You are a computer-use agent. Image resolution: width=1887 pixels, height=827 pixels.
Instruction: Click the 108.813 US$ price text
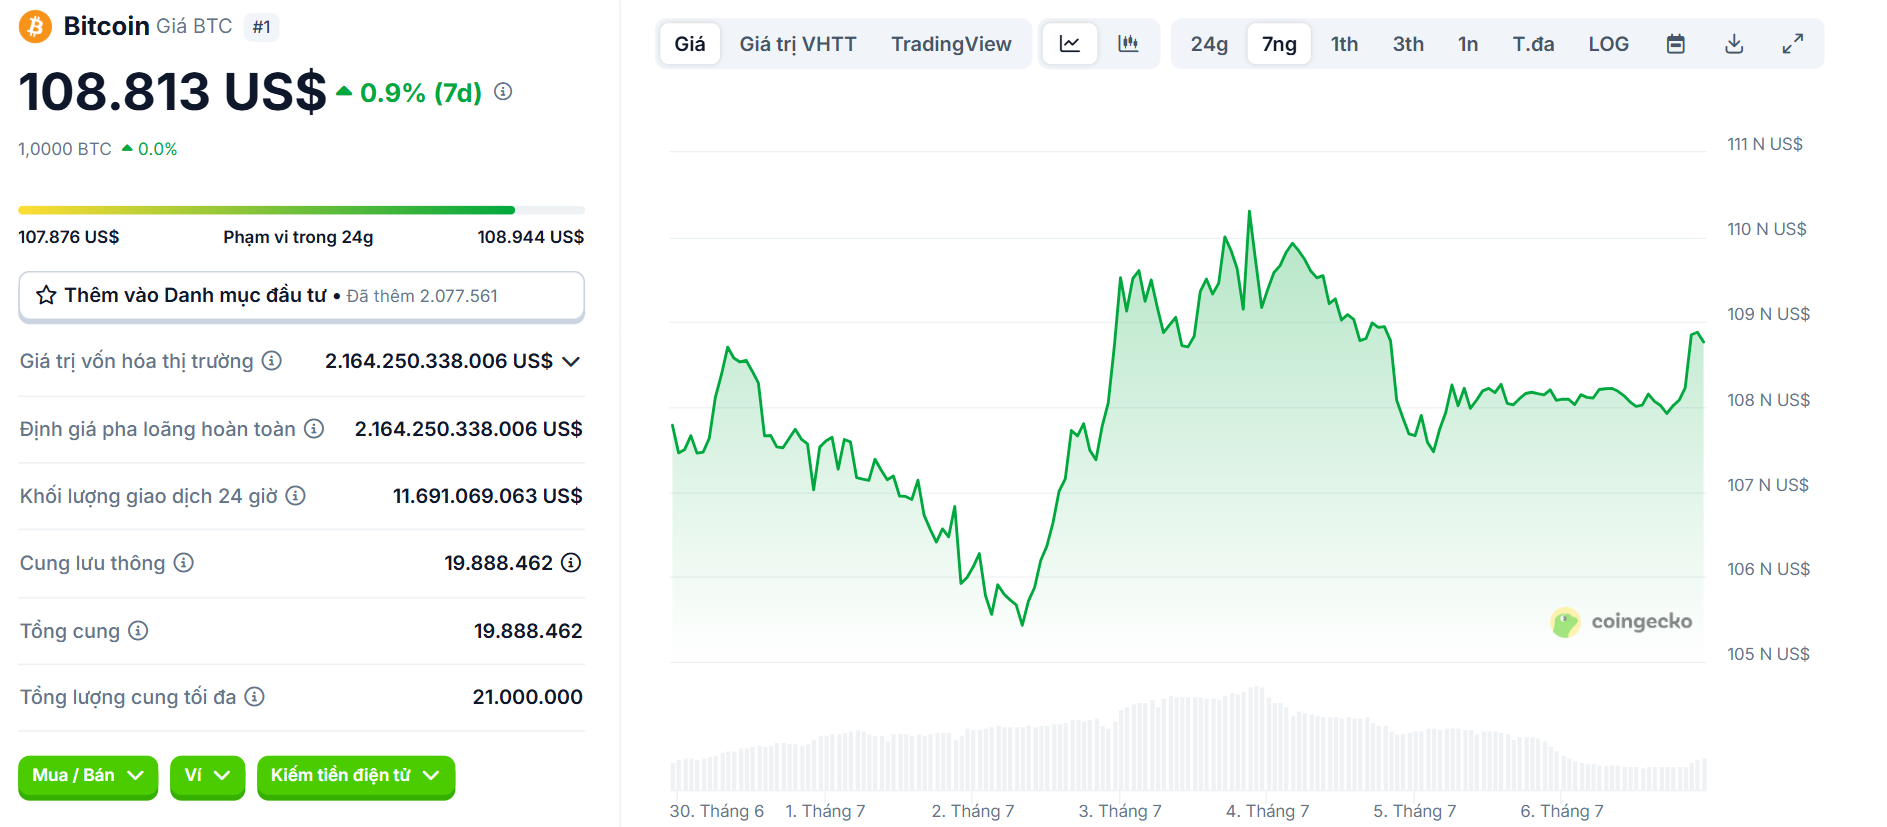172,92
